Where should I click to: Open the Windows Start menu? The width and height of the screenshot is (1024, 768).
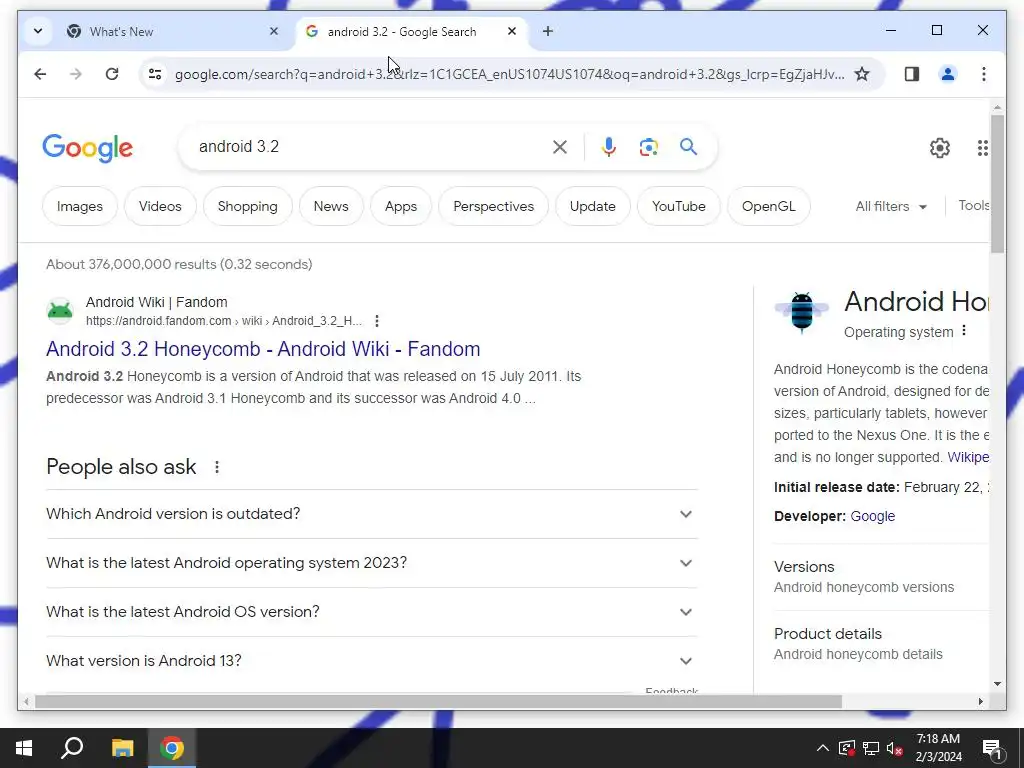[x=24, y=748]
